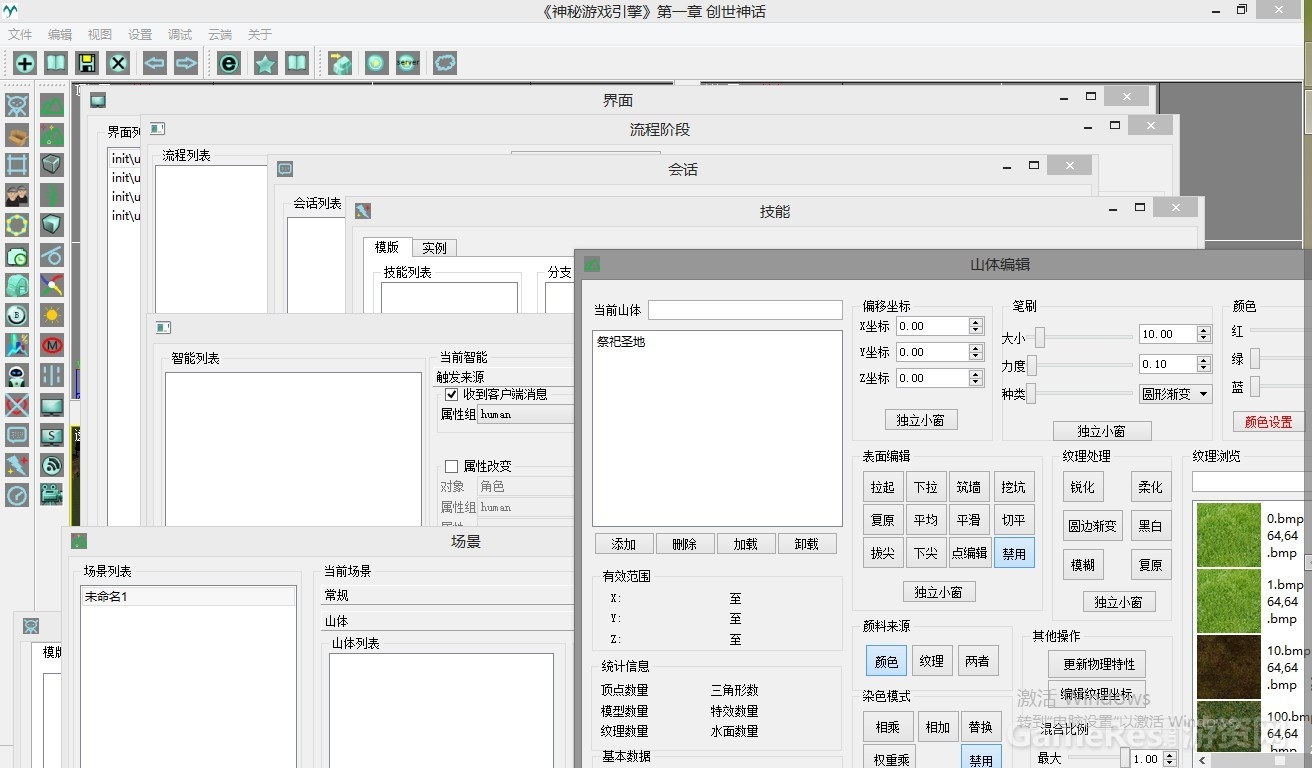The image size is (1312, 768).
Task: Click the brush 大小 10.00 spinner arrows
Action: (x=1204, y=334)
